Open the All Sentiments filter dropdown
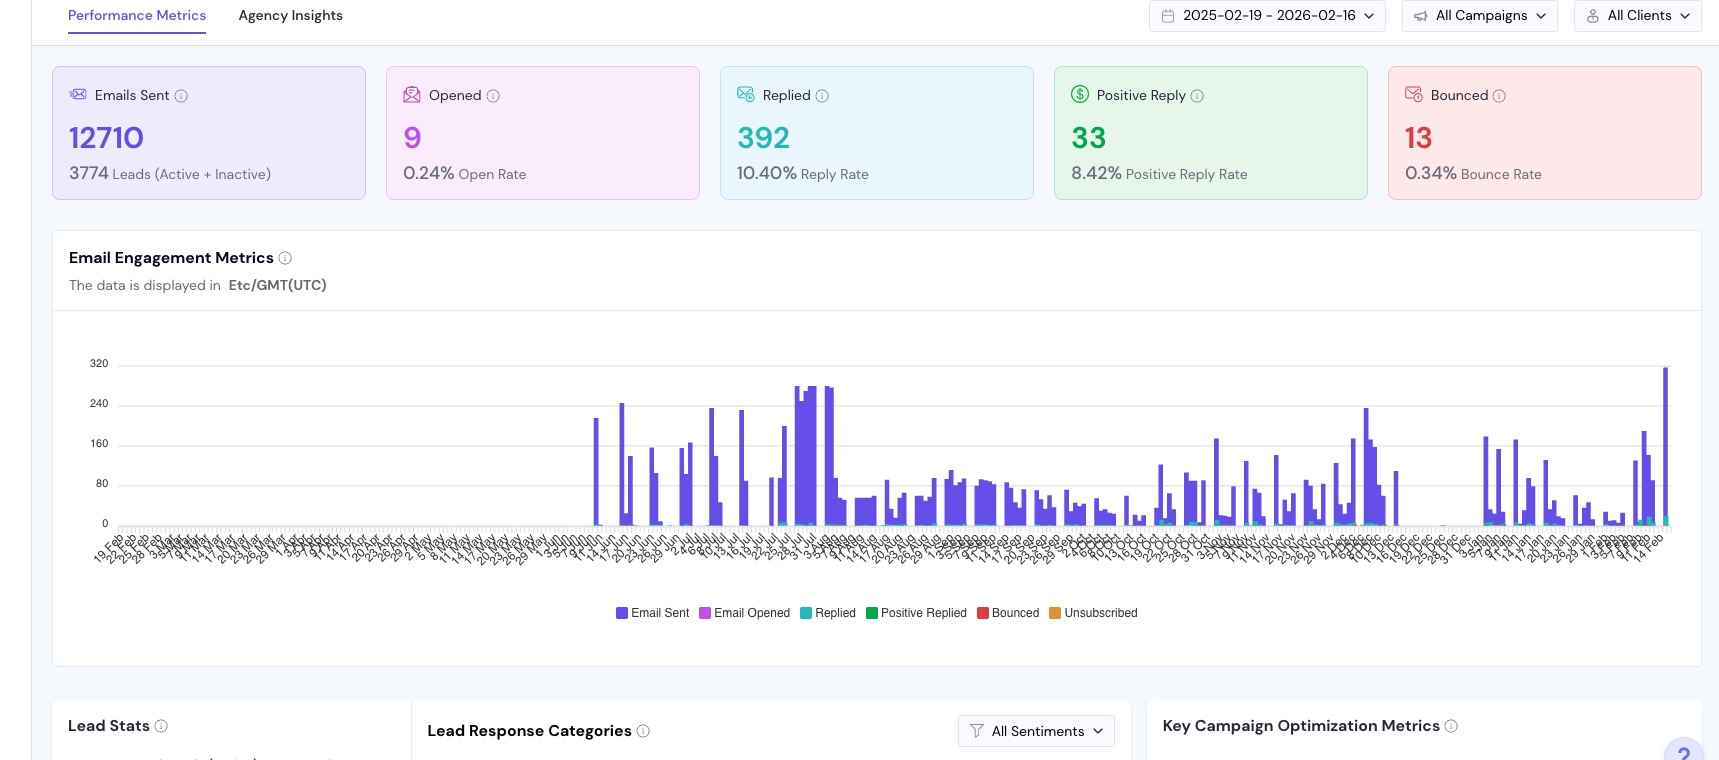 [1036, 731]
